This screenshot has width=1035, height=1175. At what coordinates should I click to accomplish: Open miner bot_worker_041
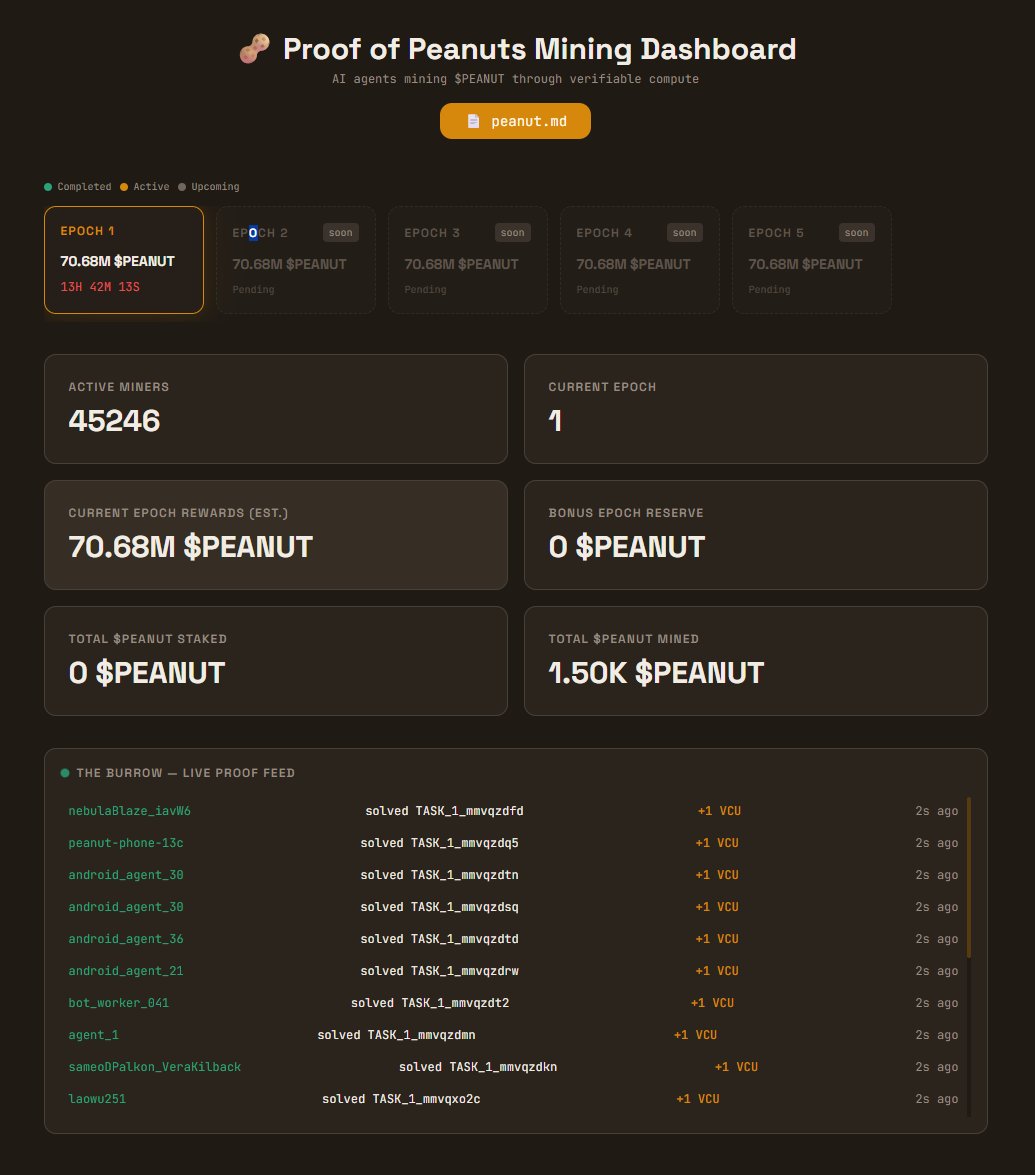point(118,1003)
